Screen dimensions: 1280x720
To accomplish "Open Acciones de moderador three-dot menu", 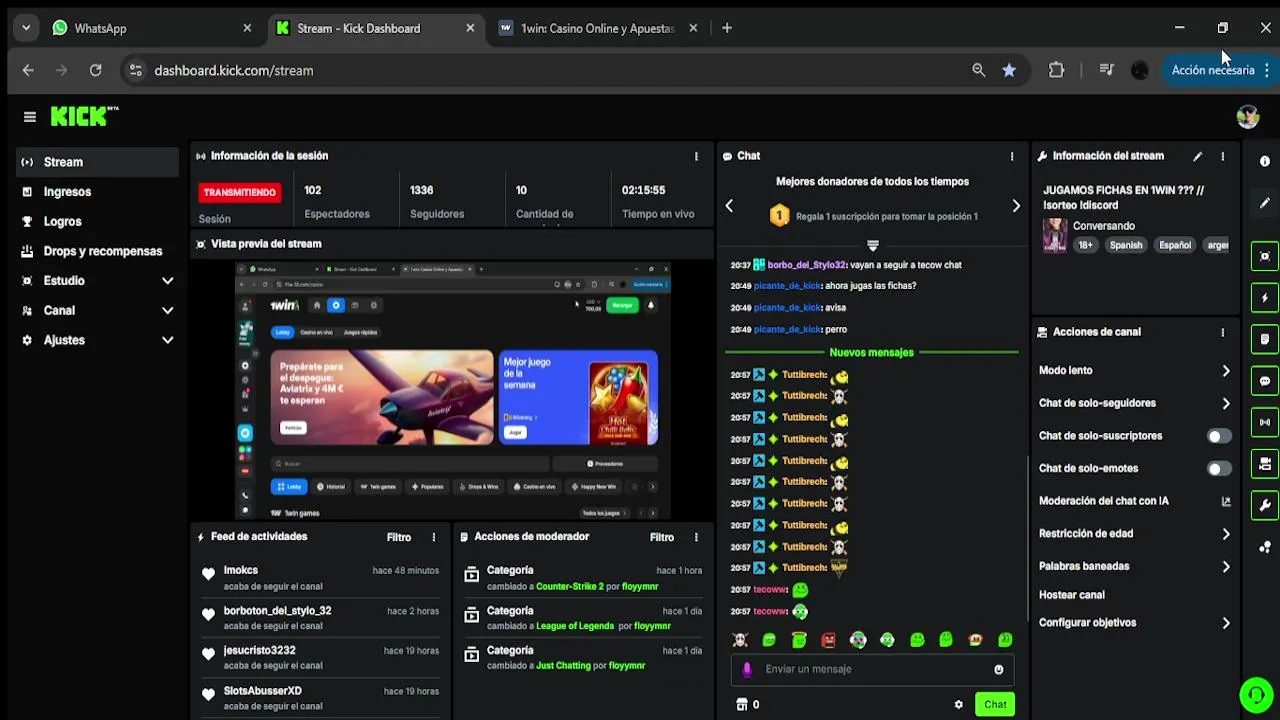I will pos(696,537).
